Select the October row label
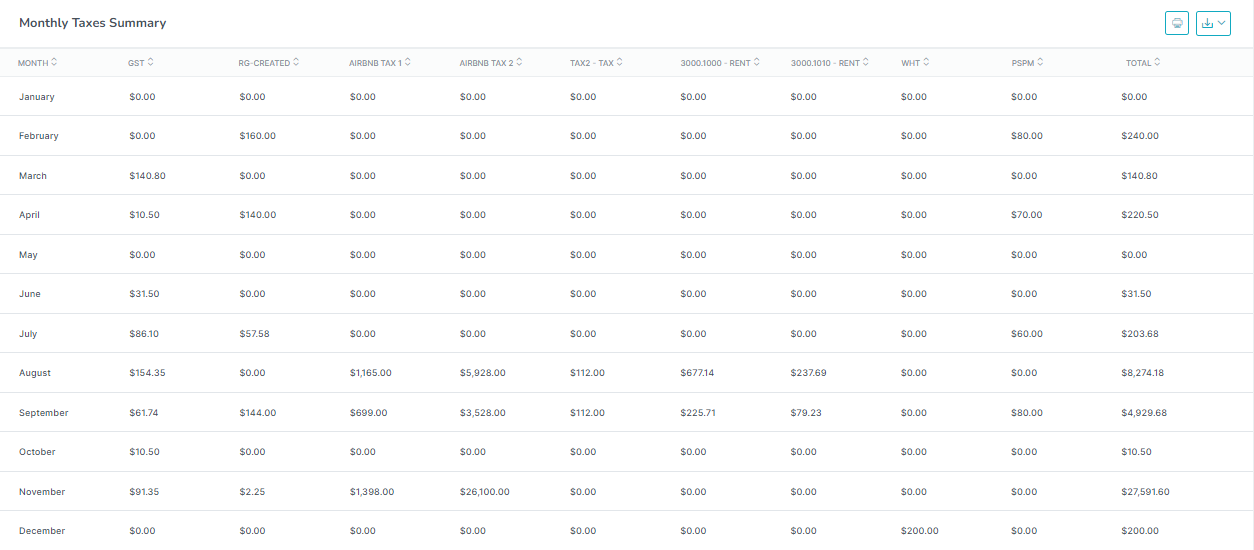 [38, 452]
